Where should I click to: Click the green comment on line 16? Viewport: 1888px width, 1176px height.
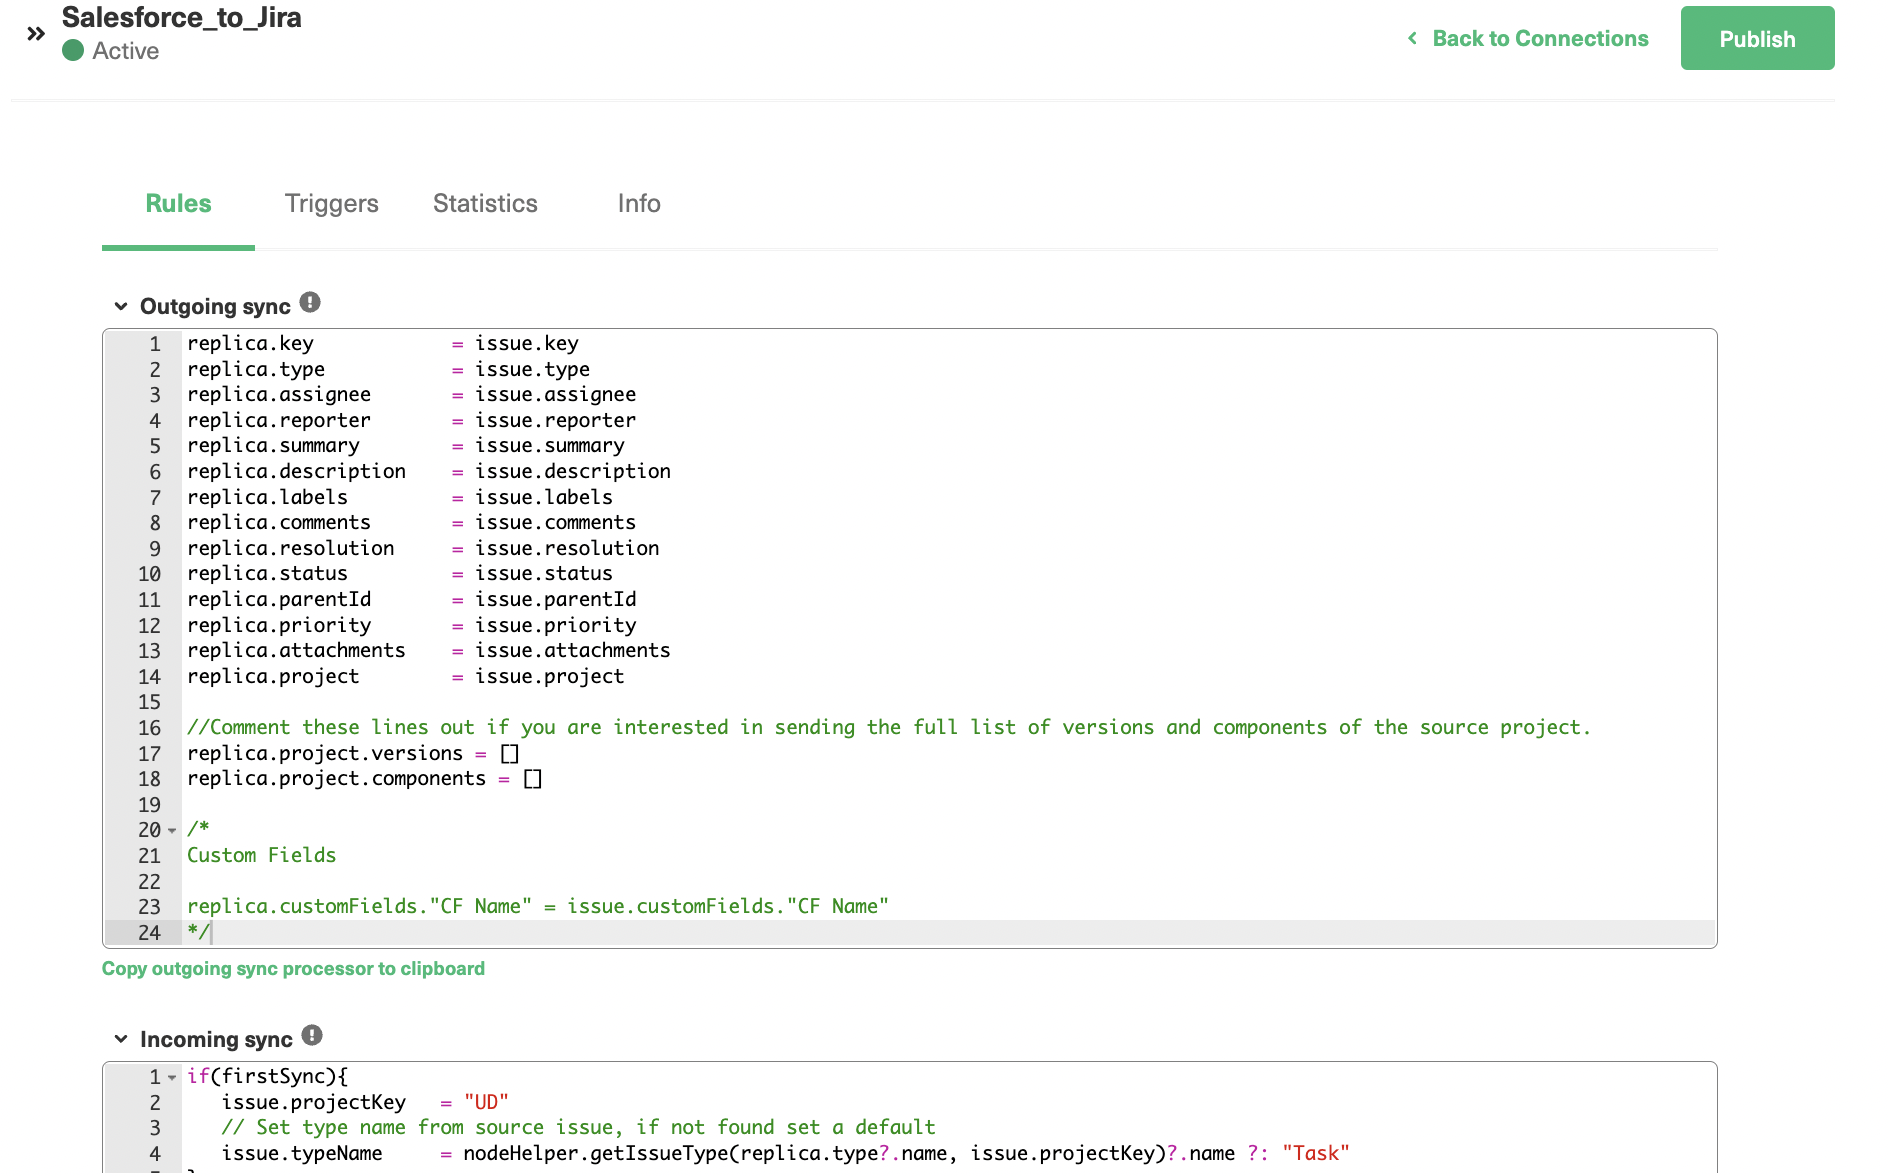[x=889, y=728]
